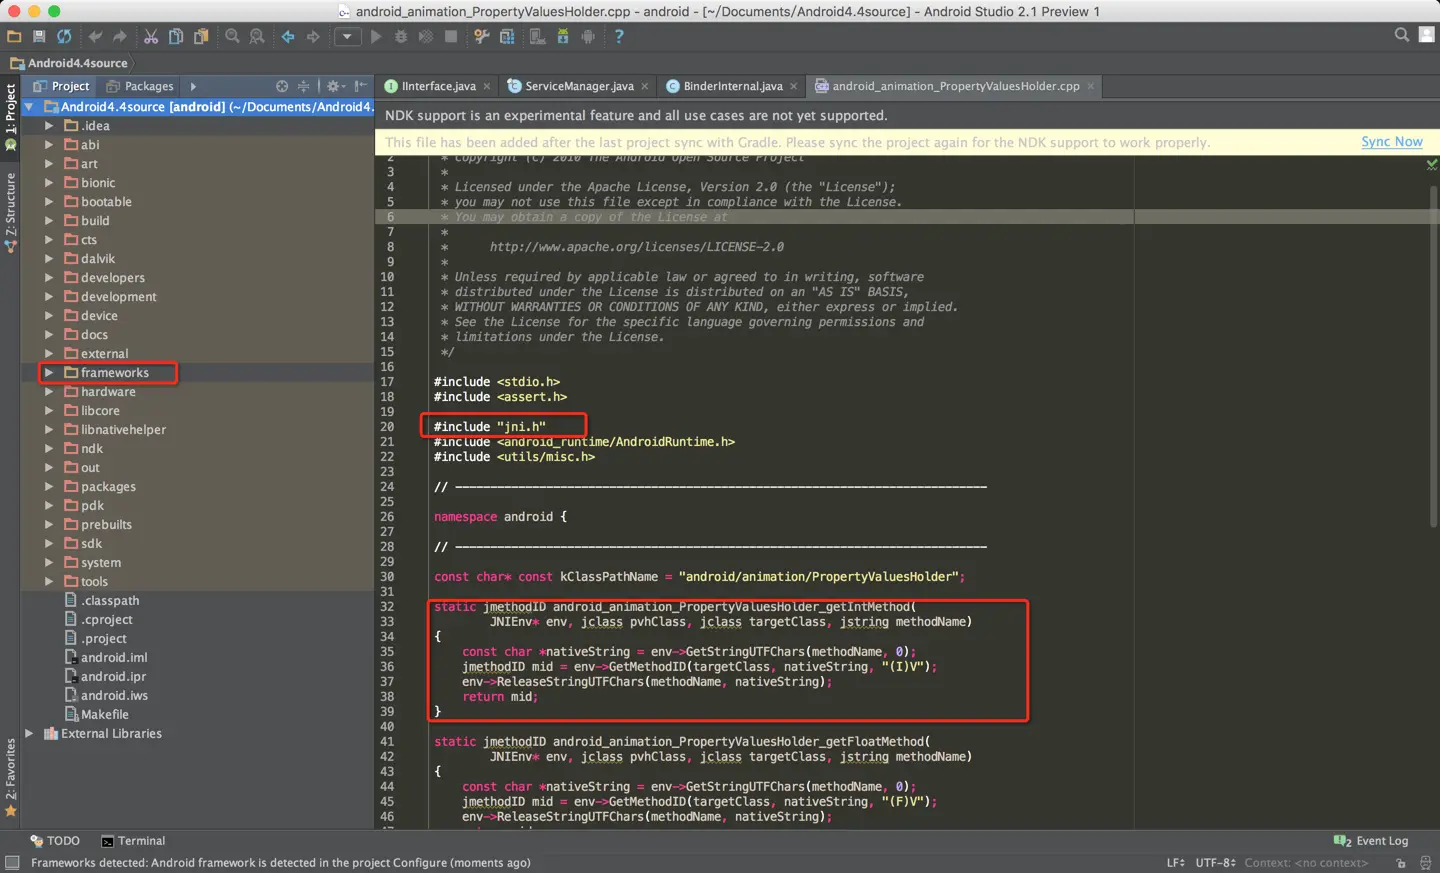
Task: Open Find with magnifier icon
Action: tap(232, 36)
